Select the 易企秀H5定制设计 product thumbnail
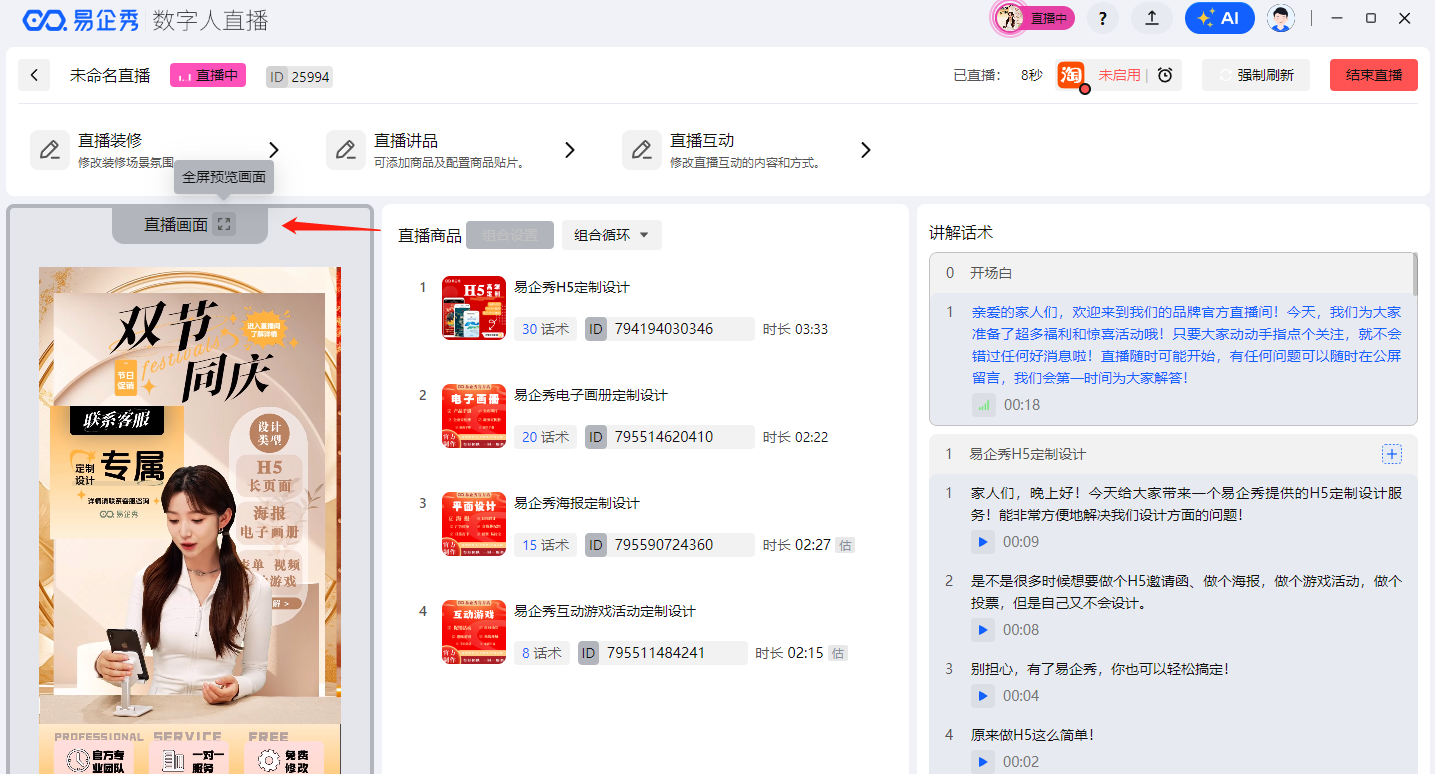The image size is (1435, 774). tap(474, 308)
